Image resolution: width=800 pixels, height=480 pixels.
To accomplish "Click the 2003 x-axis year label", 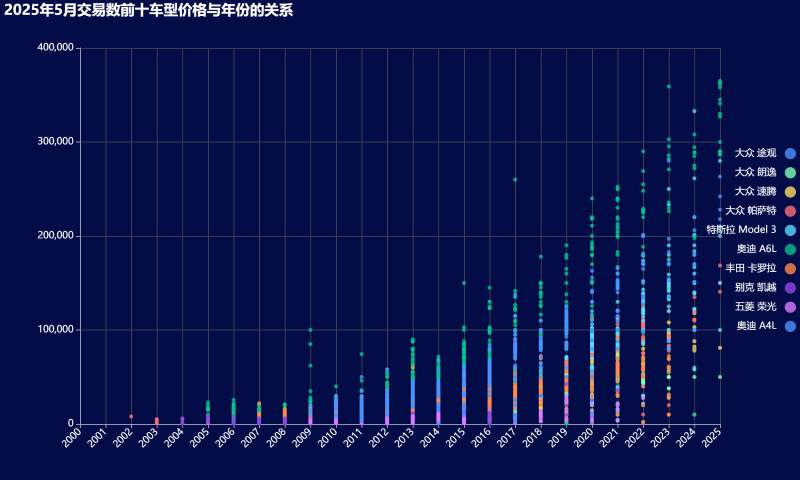I will [x=148, y=437].
